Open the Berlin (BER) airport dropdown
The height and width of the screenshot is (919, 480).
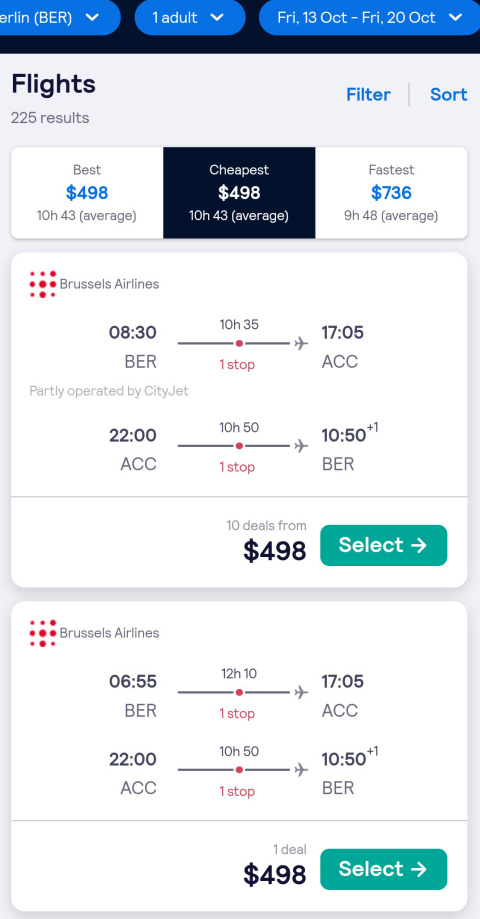[60, 18]
